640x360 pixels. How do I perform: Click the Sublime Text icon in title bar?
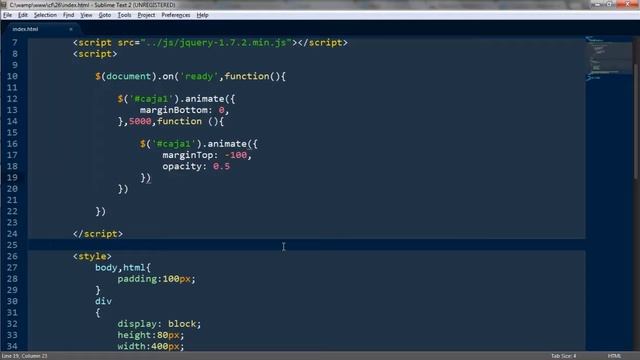click(4, 4)
